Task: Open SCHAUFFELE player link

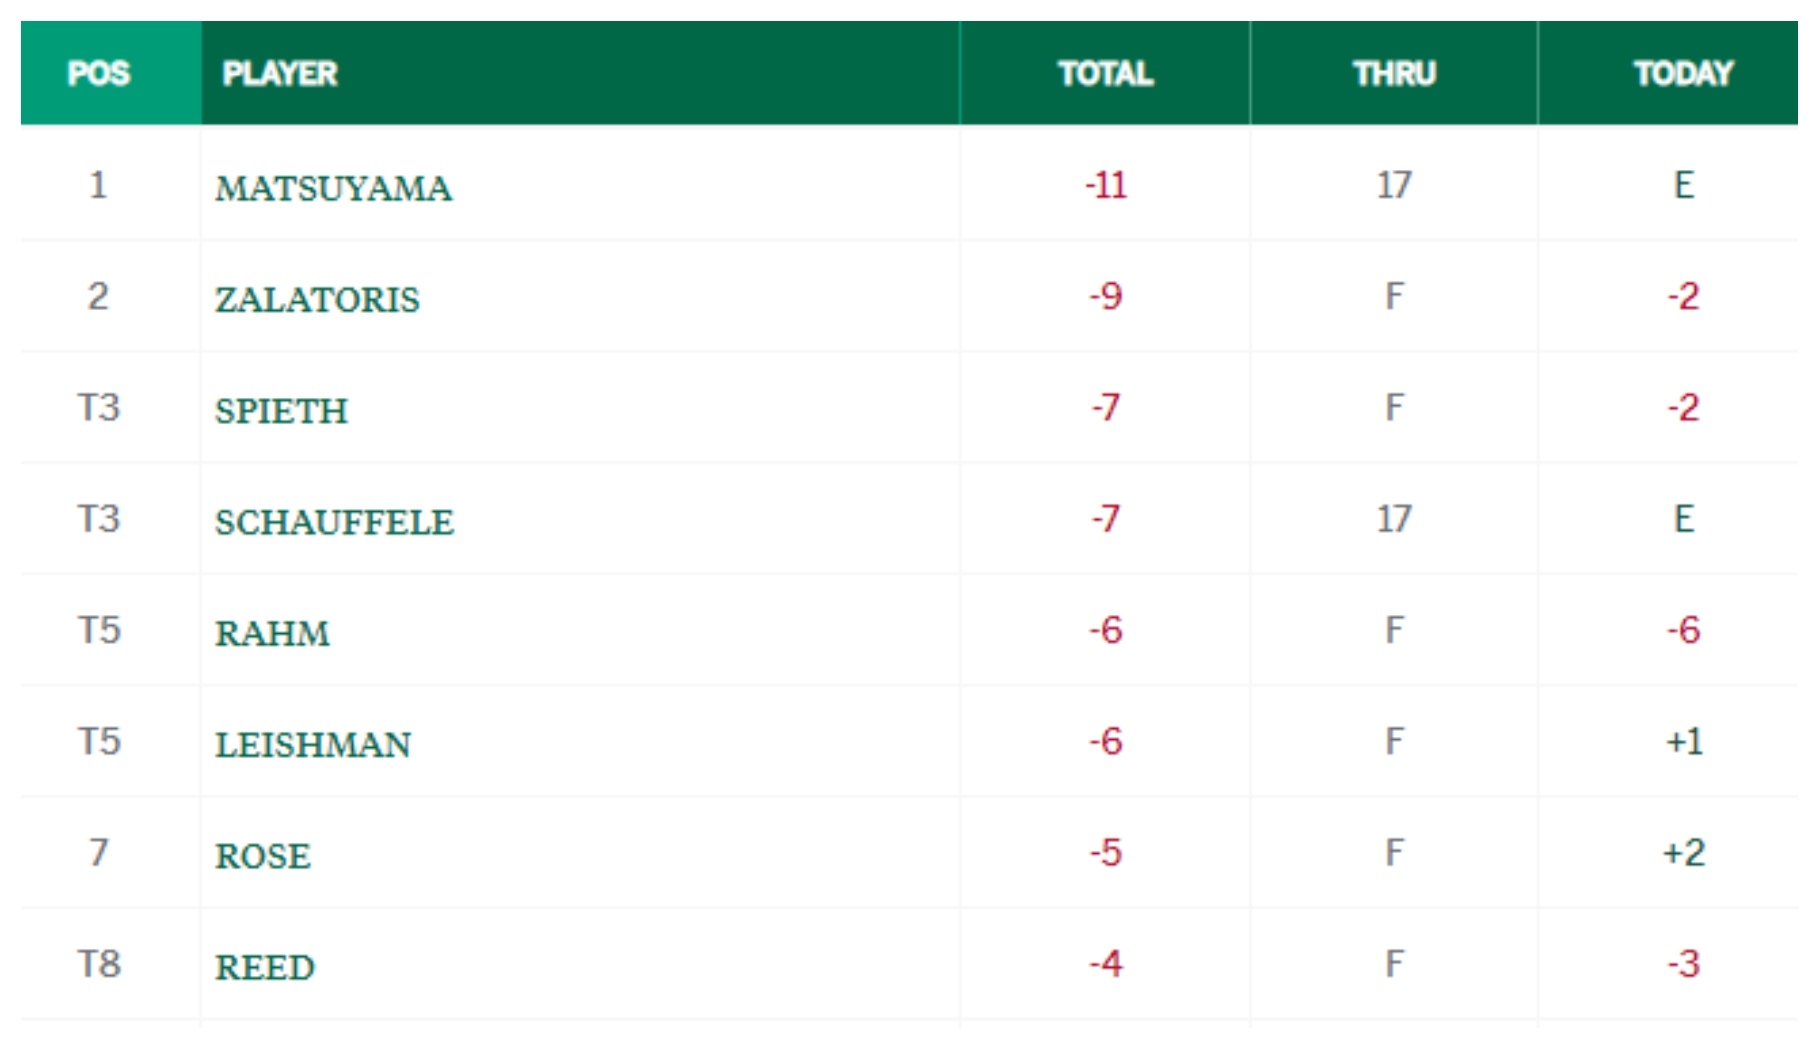Action: pos(334,522)
